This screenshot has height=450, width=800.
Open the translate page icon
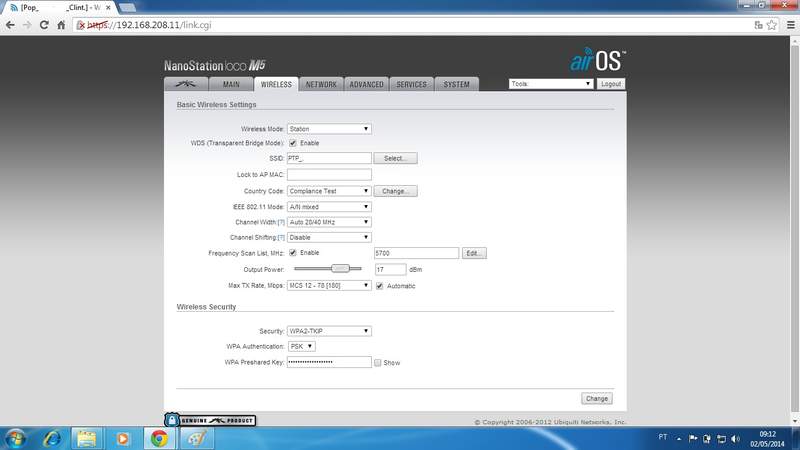[x=759, y=25]
